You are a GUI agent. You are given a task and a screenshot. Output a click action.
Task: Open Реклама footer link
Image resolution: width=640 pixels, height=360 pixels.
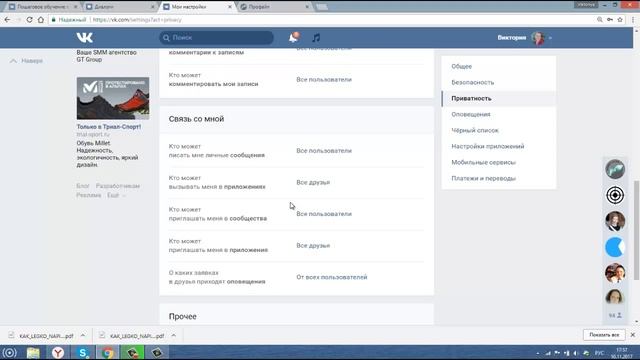(89, 196)
